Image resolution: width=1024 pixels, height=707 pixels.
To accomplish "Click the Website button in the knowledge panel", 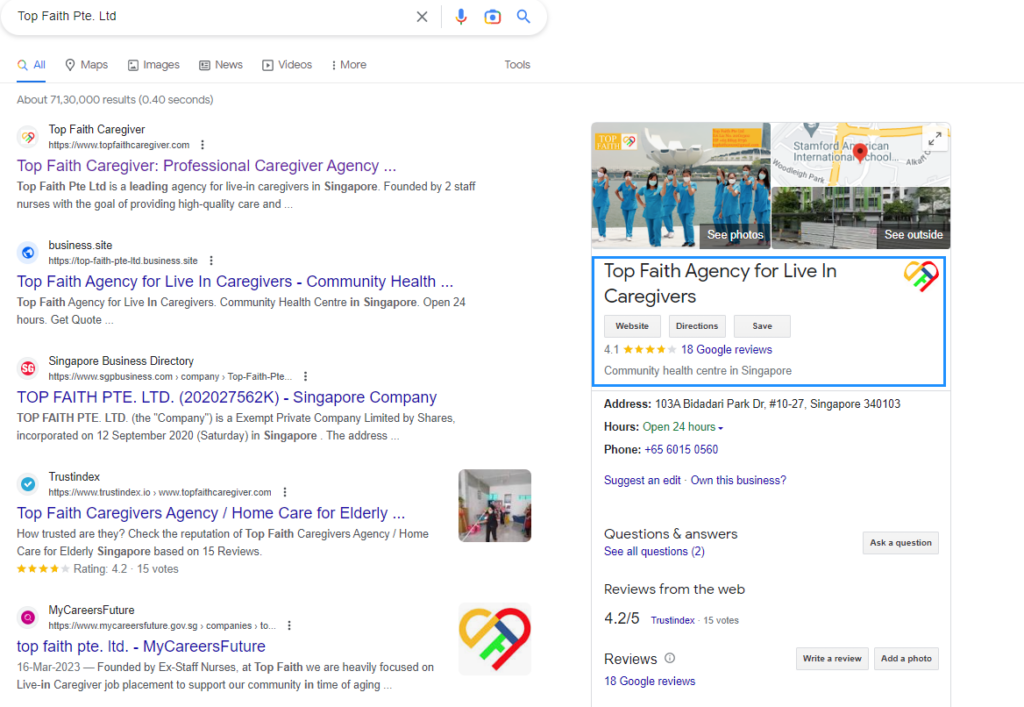I will [632, 326].
